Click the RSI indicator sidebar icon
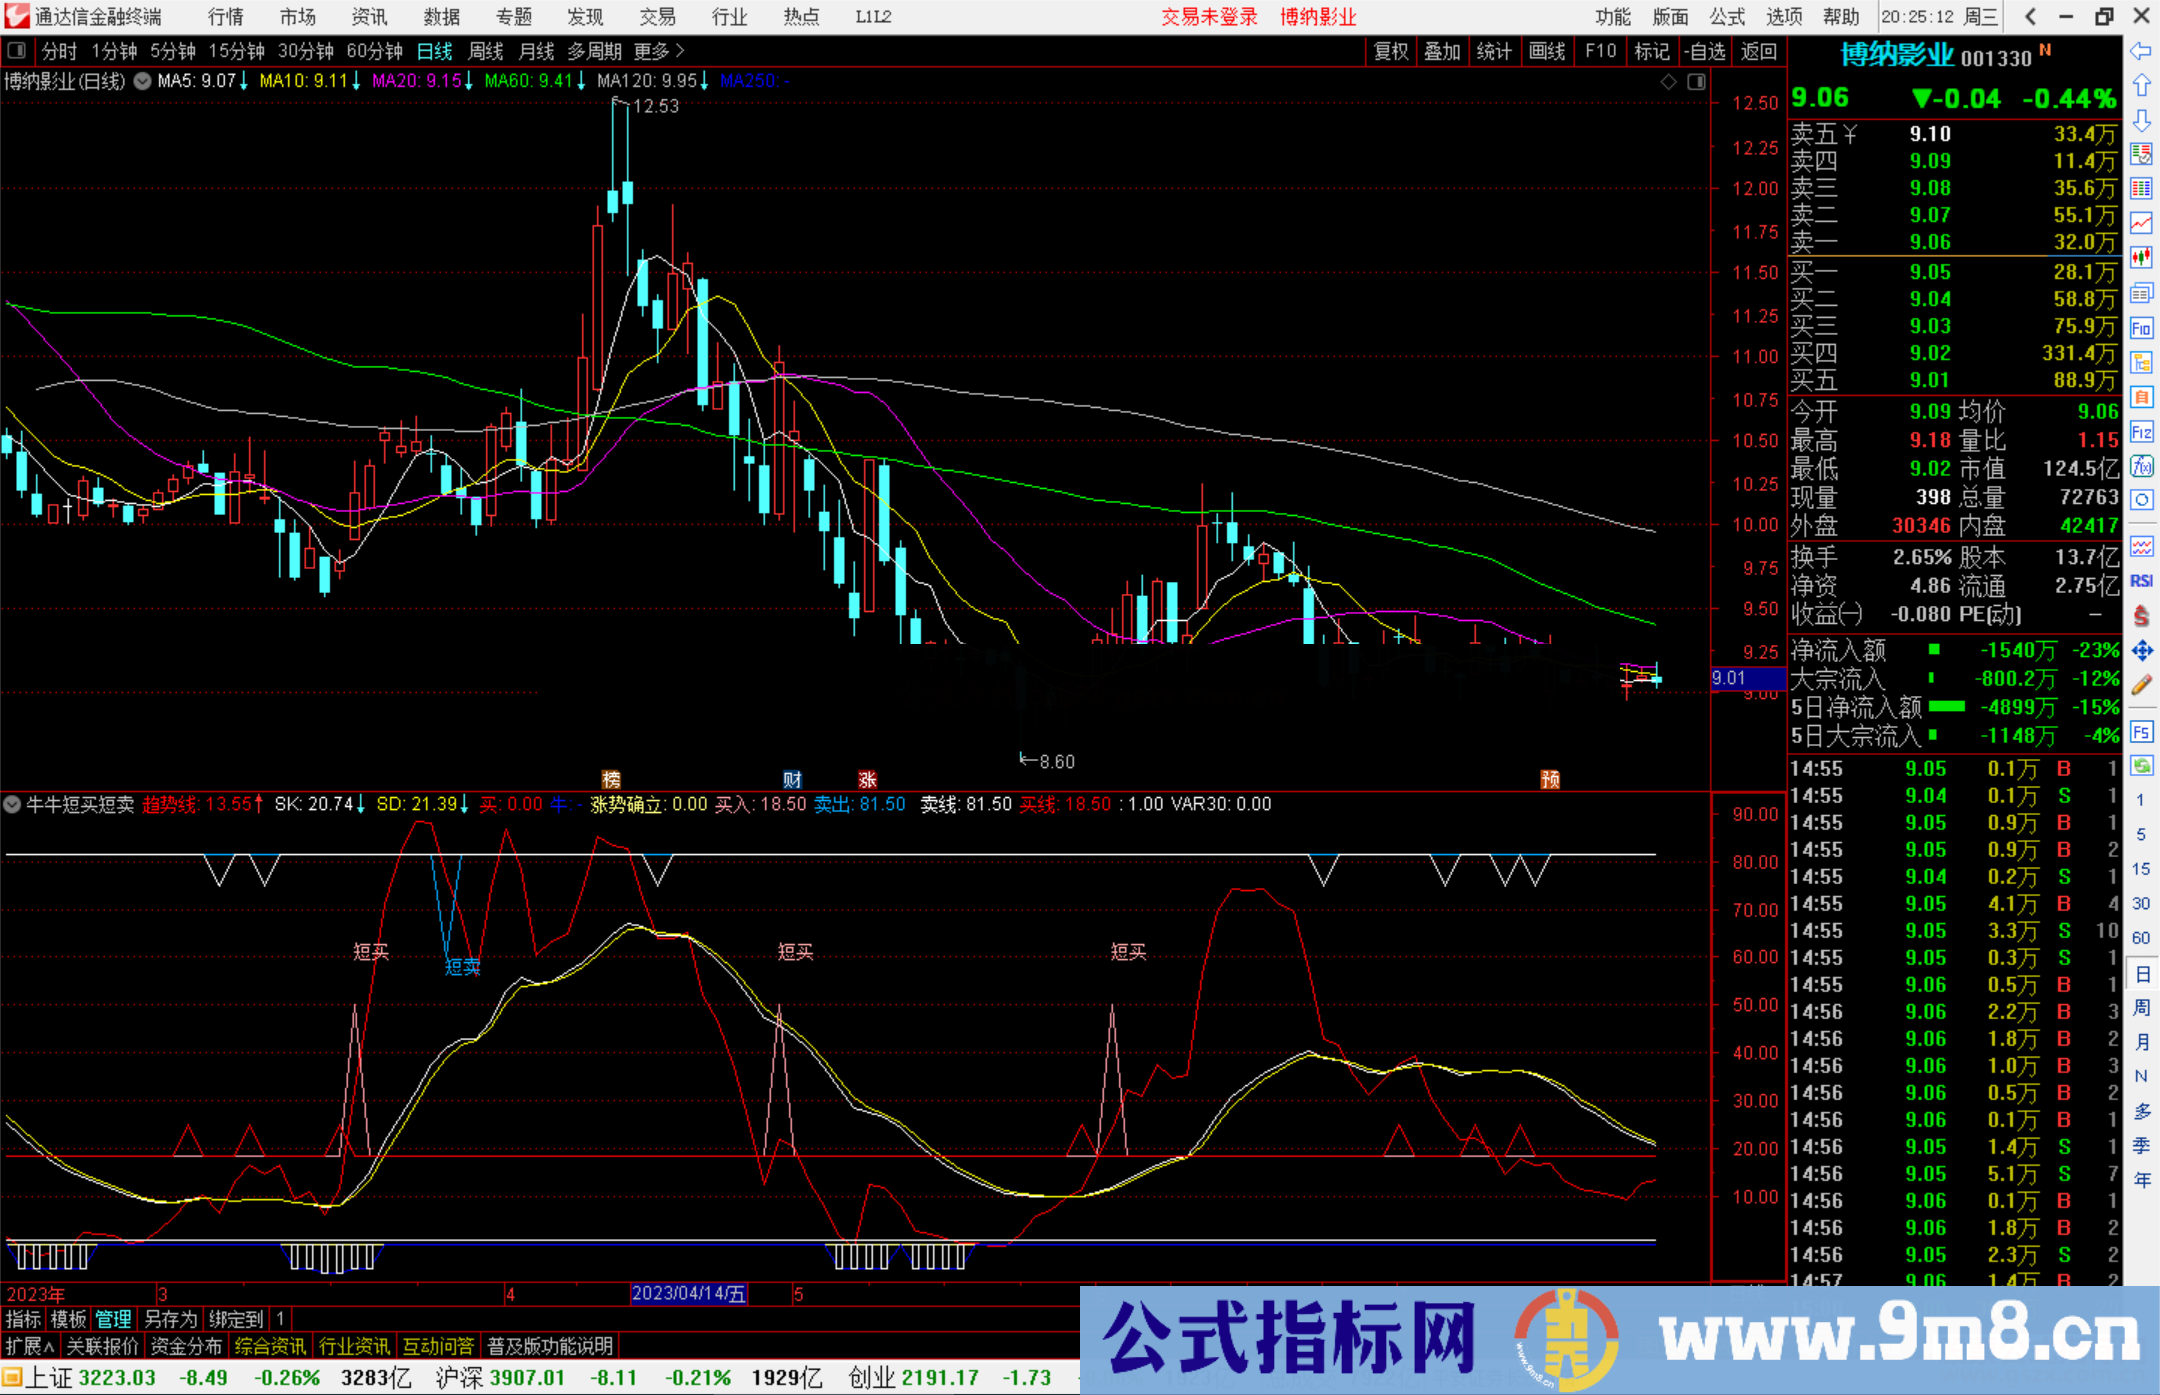 coord(2141,581)
